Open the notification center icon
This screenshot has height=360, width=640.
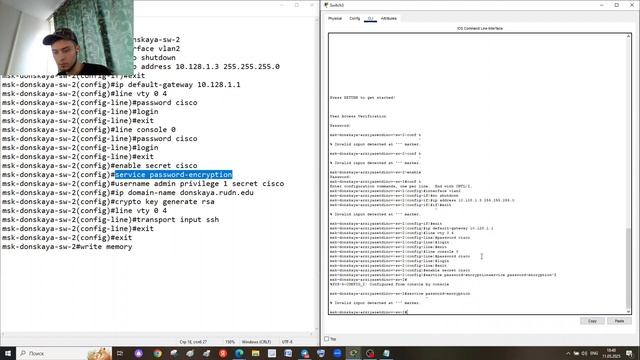(629, 353)
